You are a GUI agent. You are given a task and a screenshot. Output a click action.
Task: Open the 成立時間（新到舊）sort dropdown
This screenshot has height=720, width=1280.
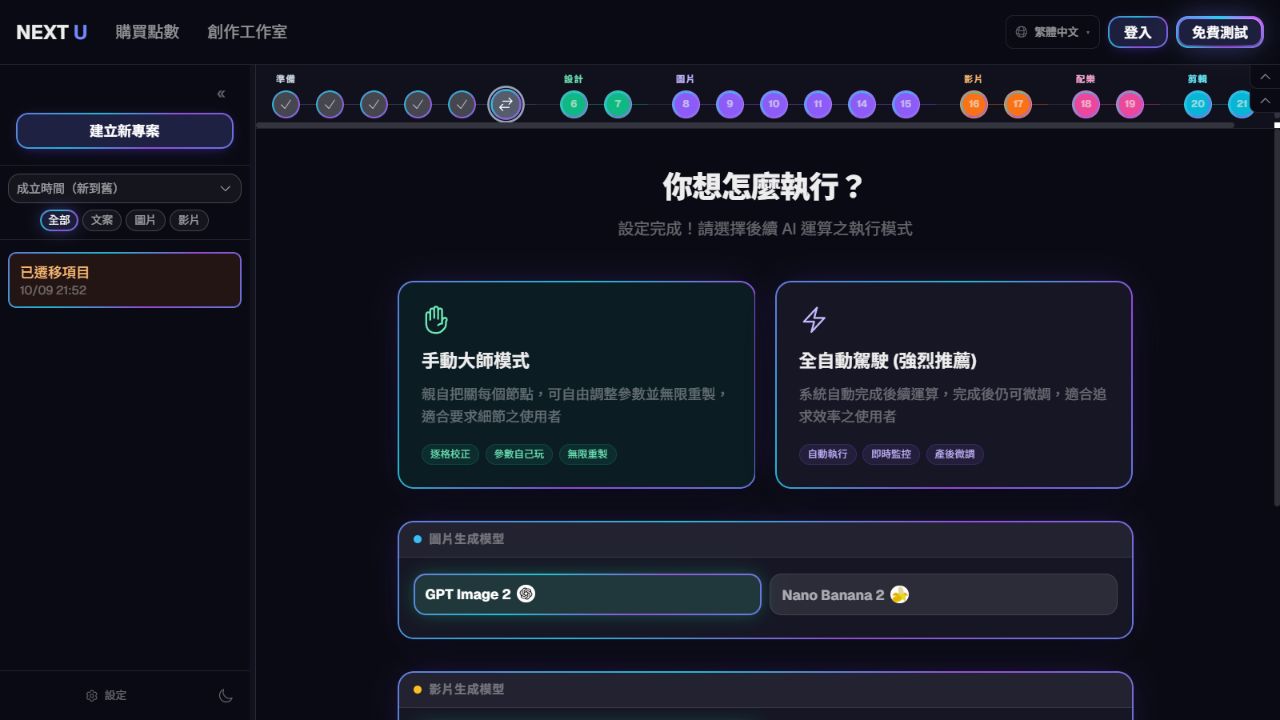[x=125, y=188]
